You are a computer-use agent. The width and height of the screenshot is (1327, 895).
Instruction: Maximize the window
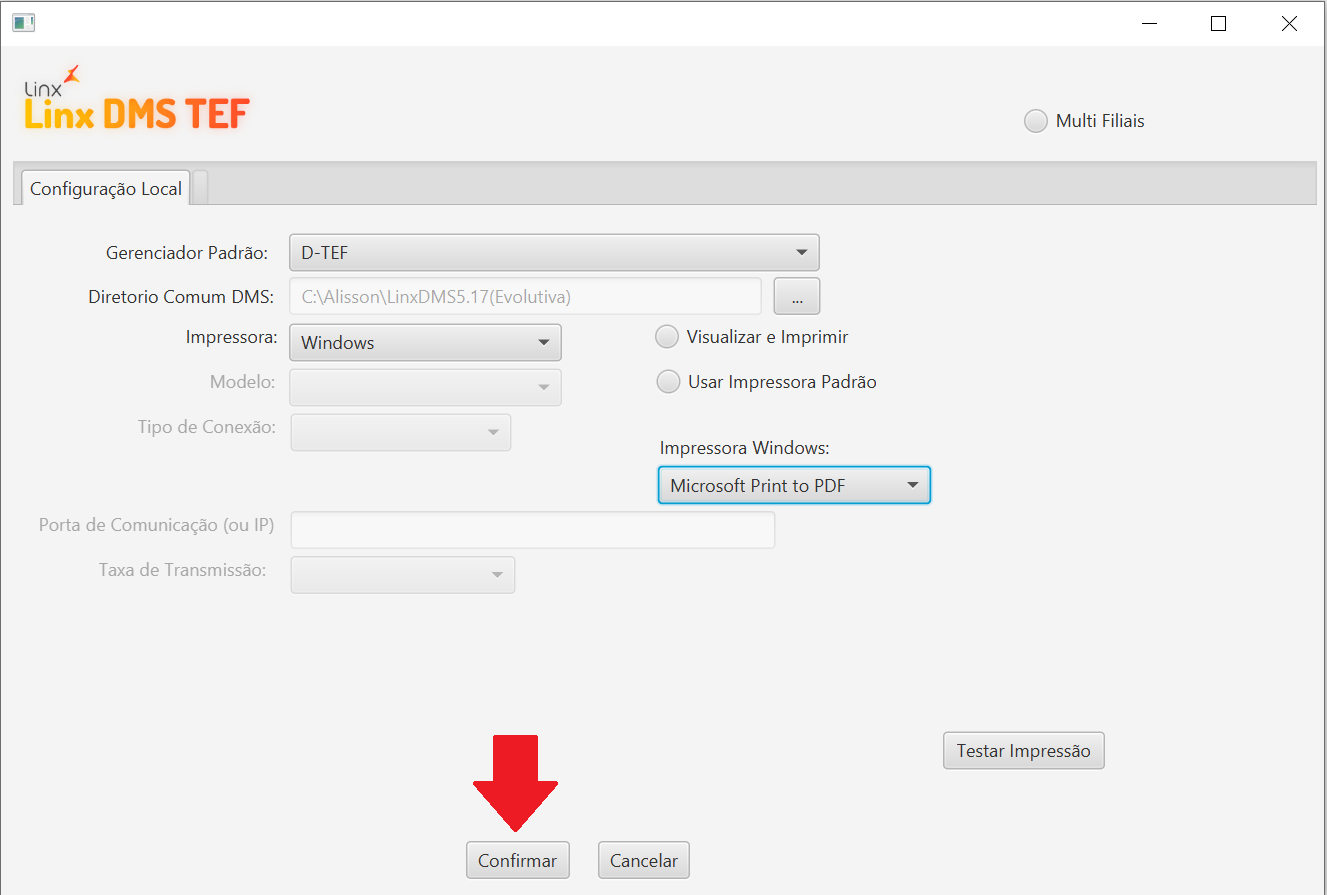(1218, 24)
